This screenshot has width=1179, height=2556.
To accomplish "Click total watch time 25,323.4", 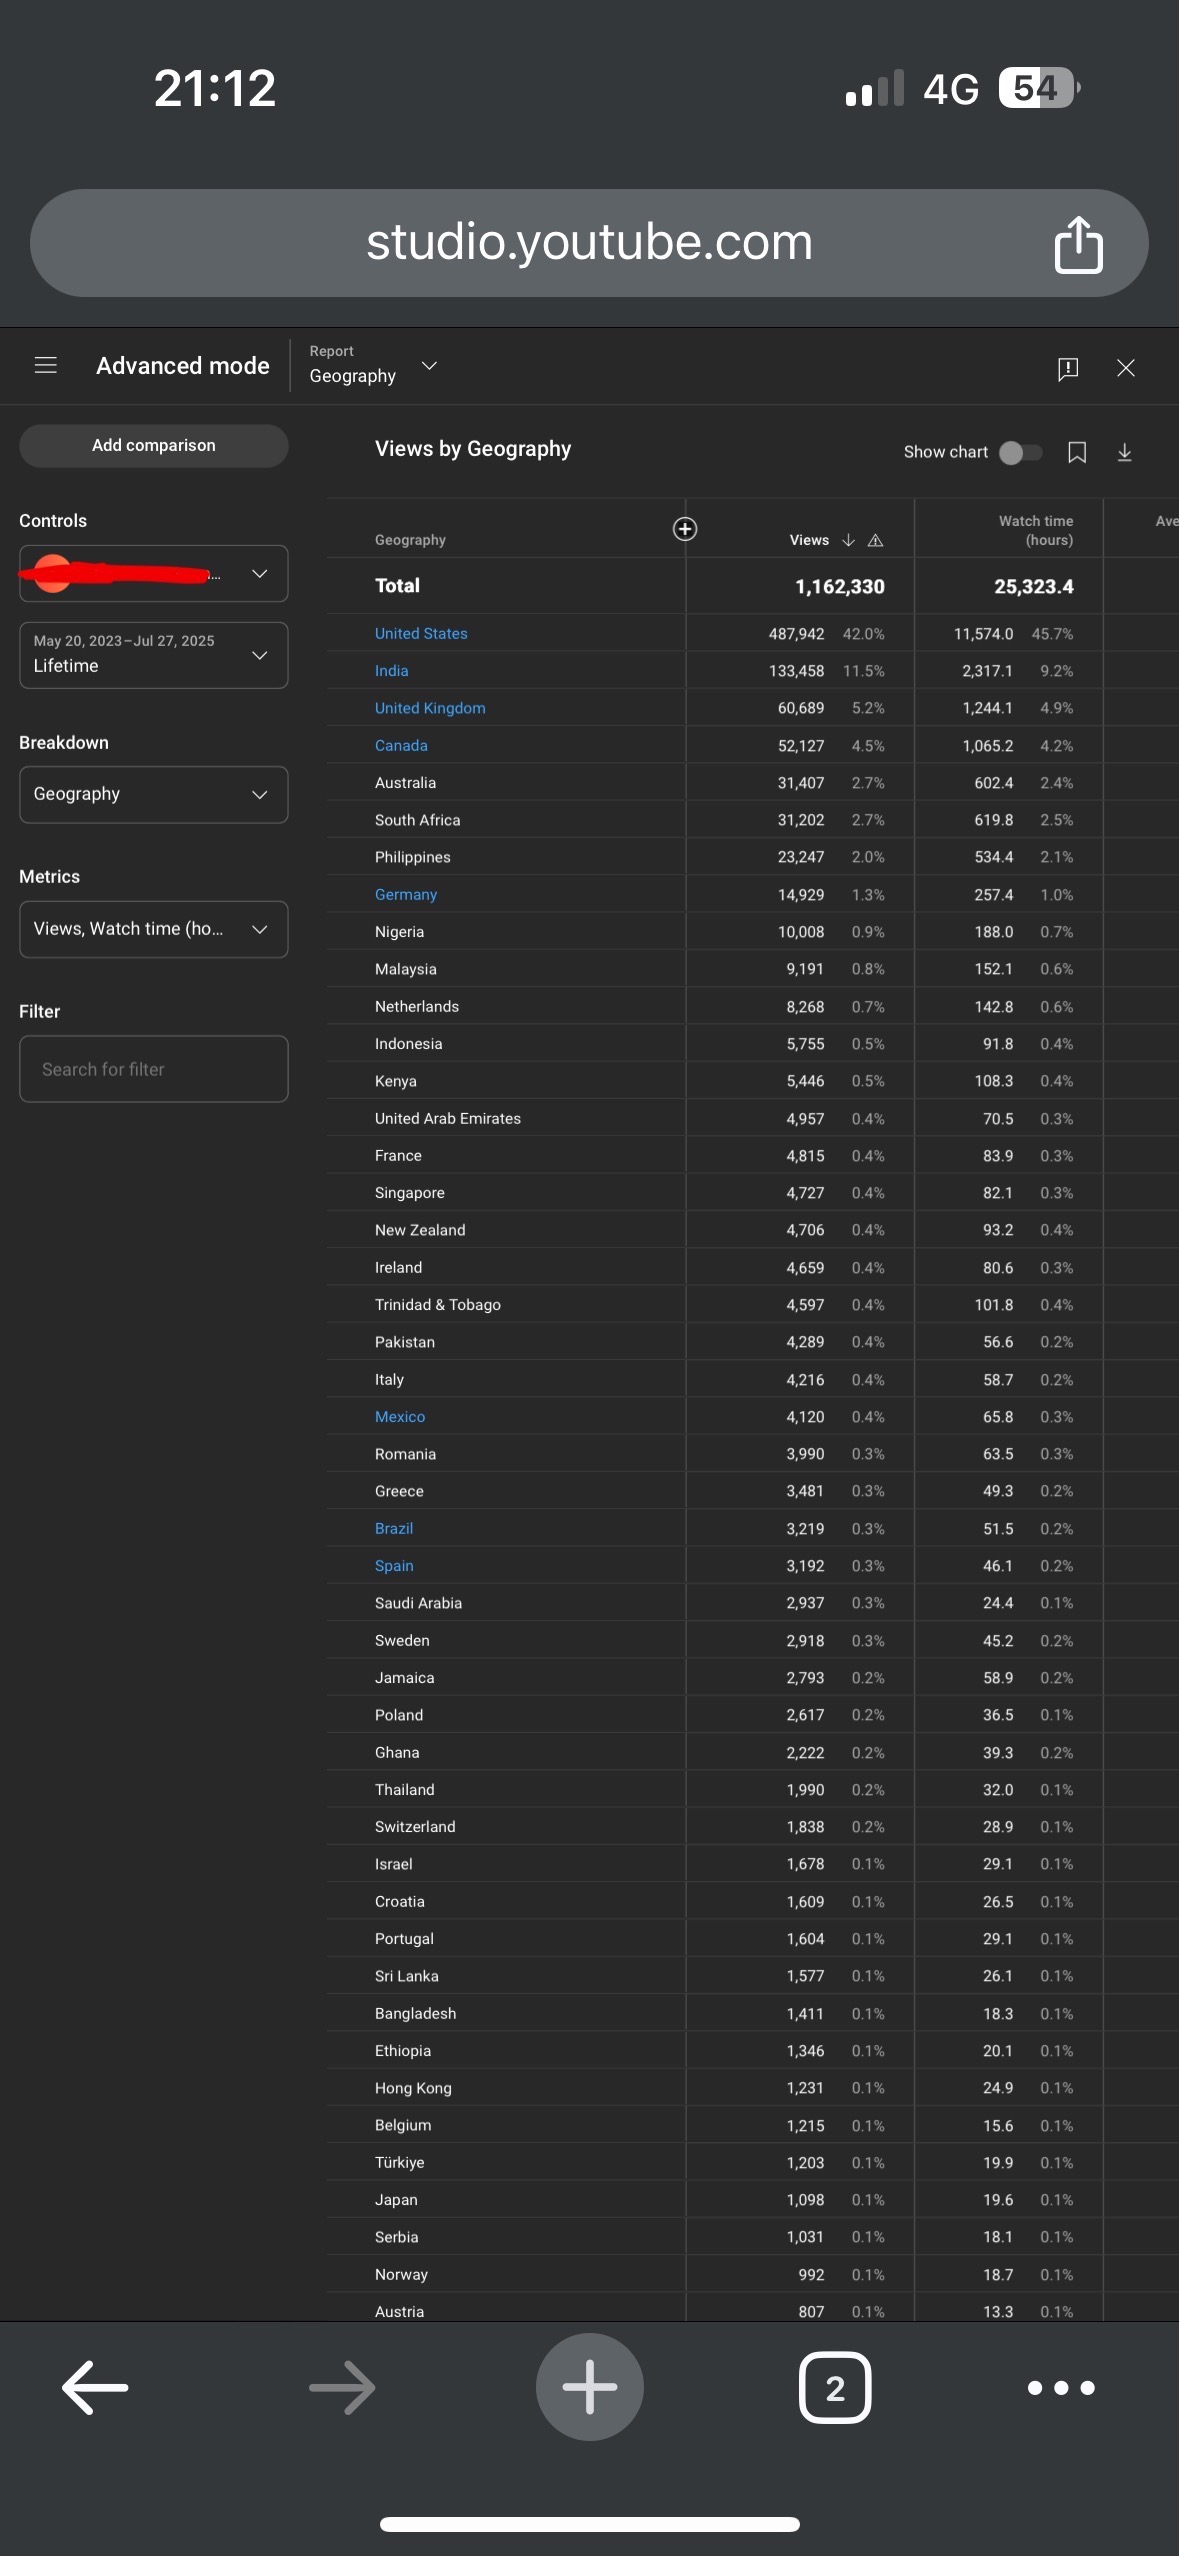I will (1034, 587).
